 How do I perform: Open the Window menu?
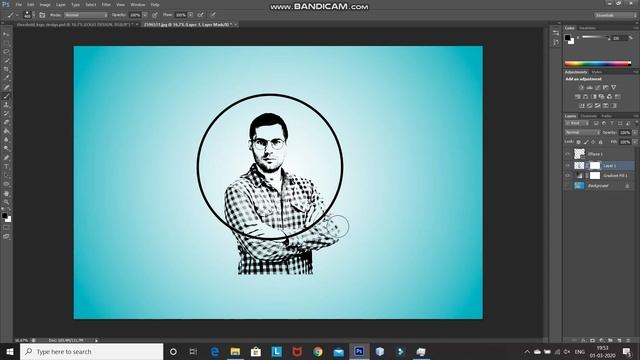click(x=138, y=4)
